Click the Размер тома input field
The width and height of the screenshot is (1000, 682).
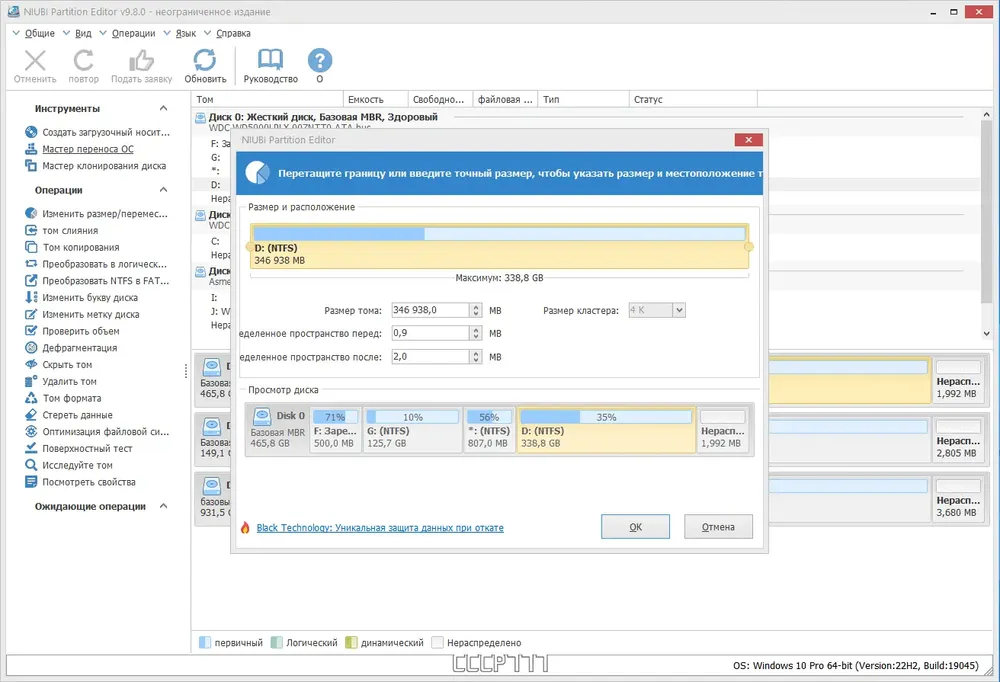[431, 310]
